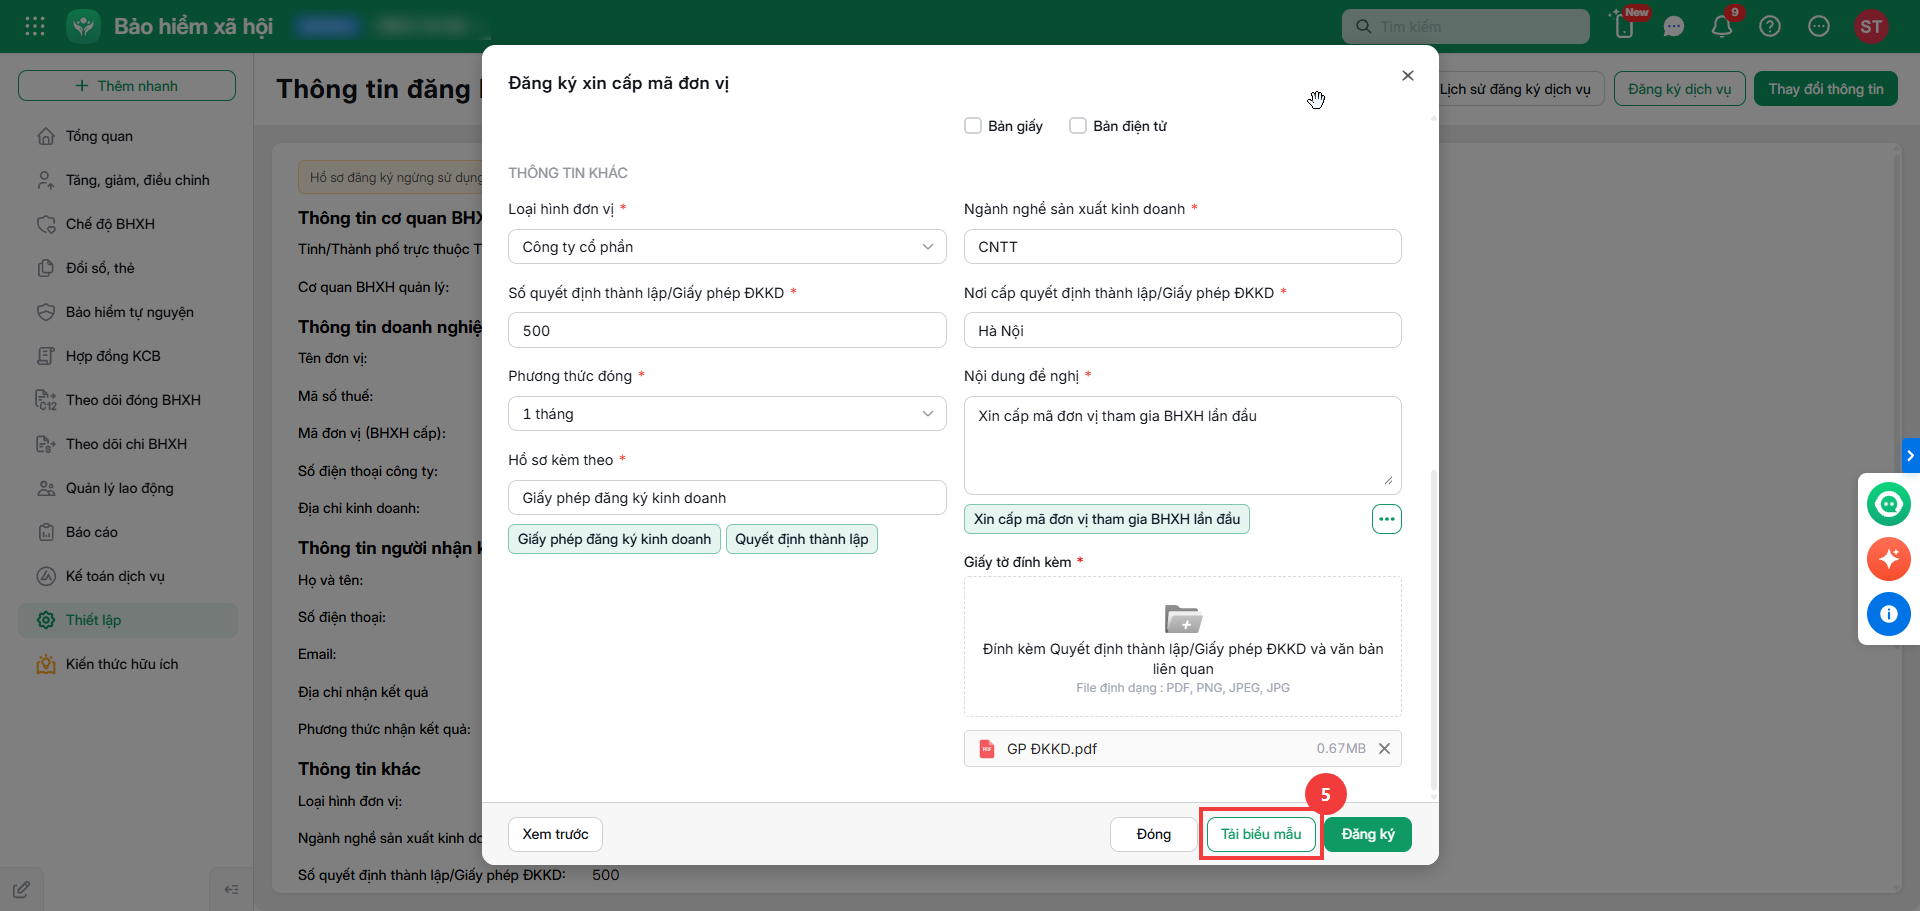The image size is (1920, 911).
Task: Open Báo cáo menu item
Action: pos(128,532)
